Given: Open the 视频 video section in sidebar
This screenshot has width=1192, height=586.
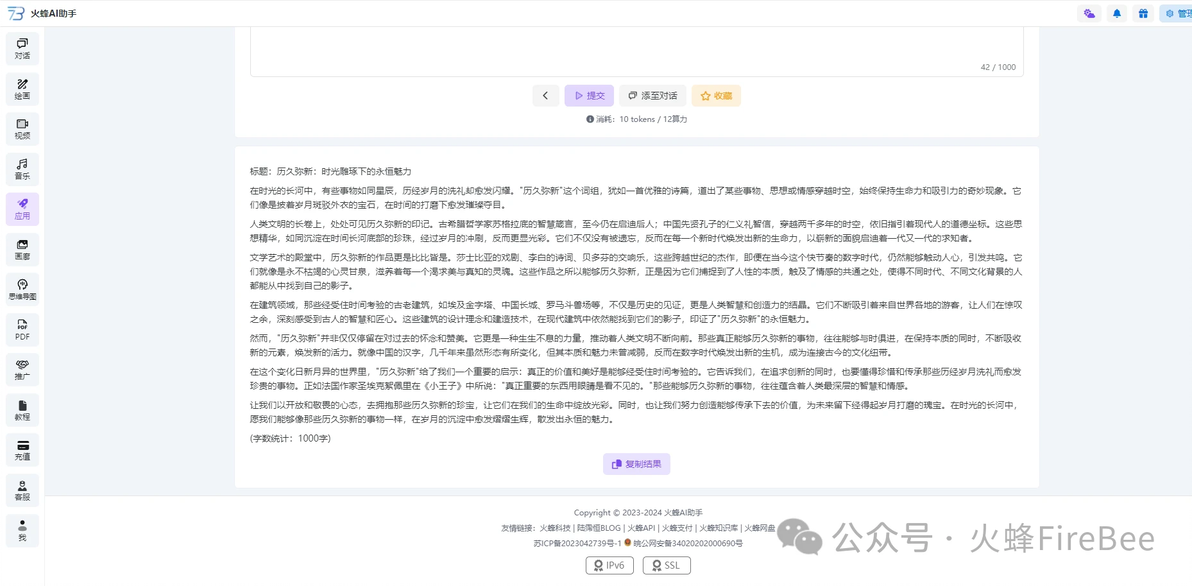Looking at the screenshot, I should point(22,128).
